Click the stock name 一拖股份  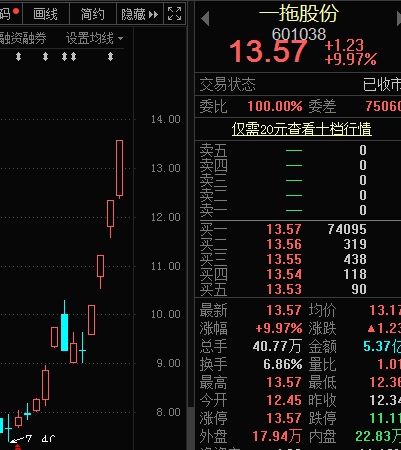click(299, 13)
